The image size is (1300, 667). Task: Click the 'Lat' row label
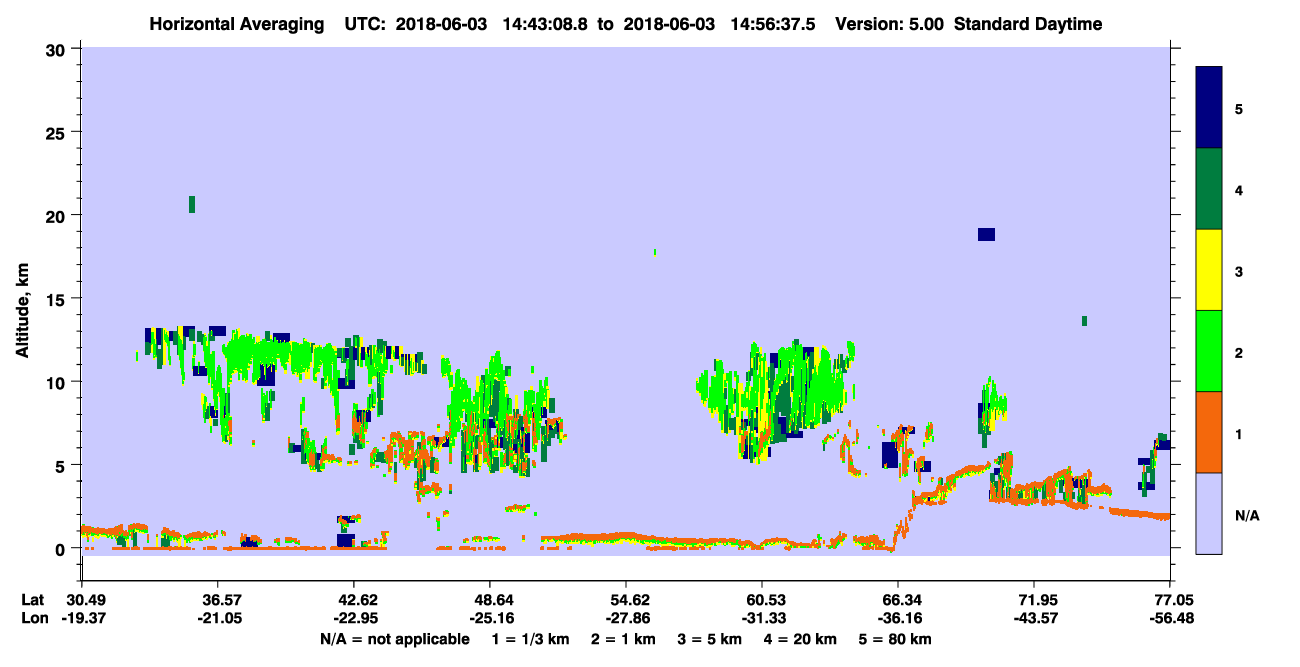32,600
